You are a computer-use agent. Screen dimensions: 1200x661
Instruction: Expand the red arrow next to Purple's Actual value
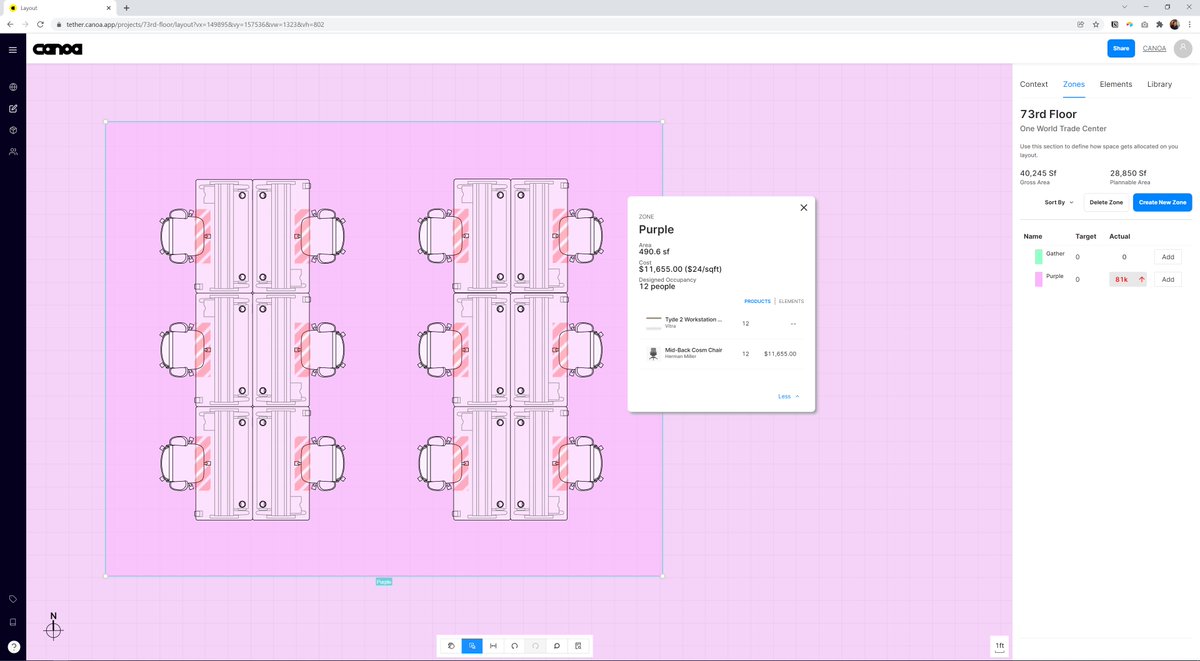pos(1141,279)
